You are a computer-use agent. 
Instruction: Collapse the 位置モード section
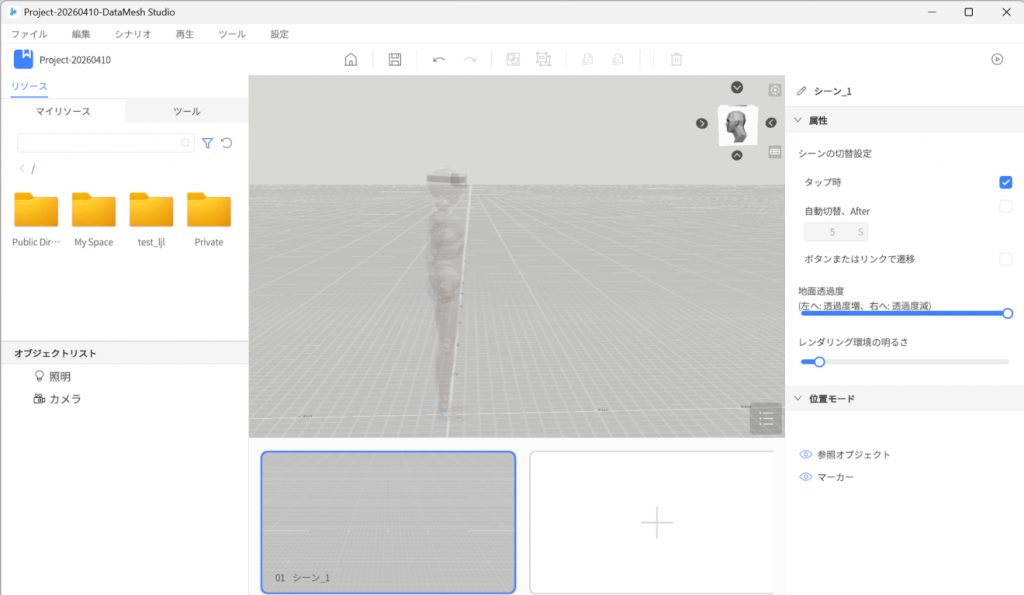pyautogui.click(x=798, y=398)
